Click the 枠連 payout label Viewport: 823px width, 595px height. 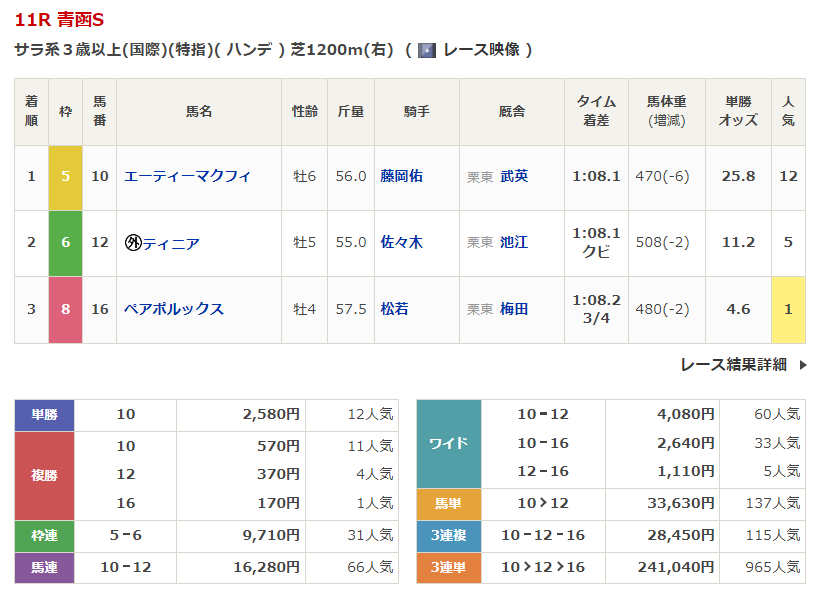pyautogui.click(x=45, y=536)
